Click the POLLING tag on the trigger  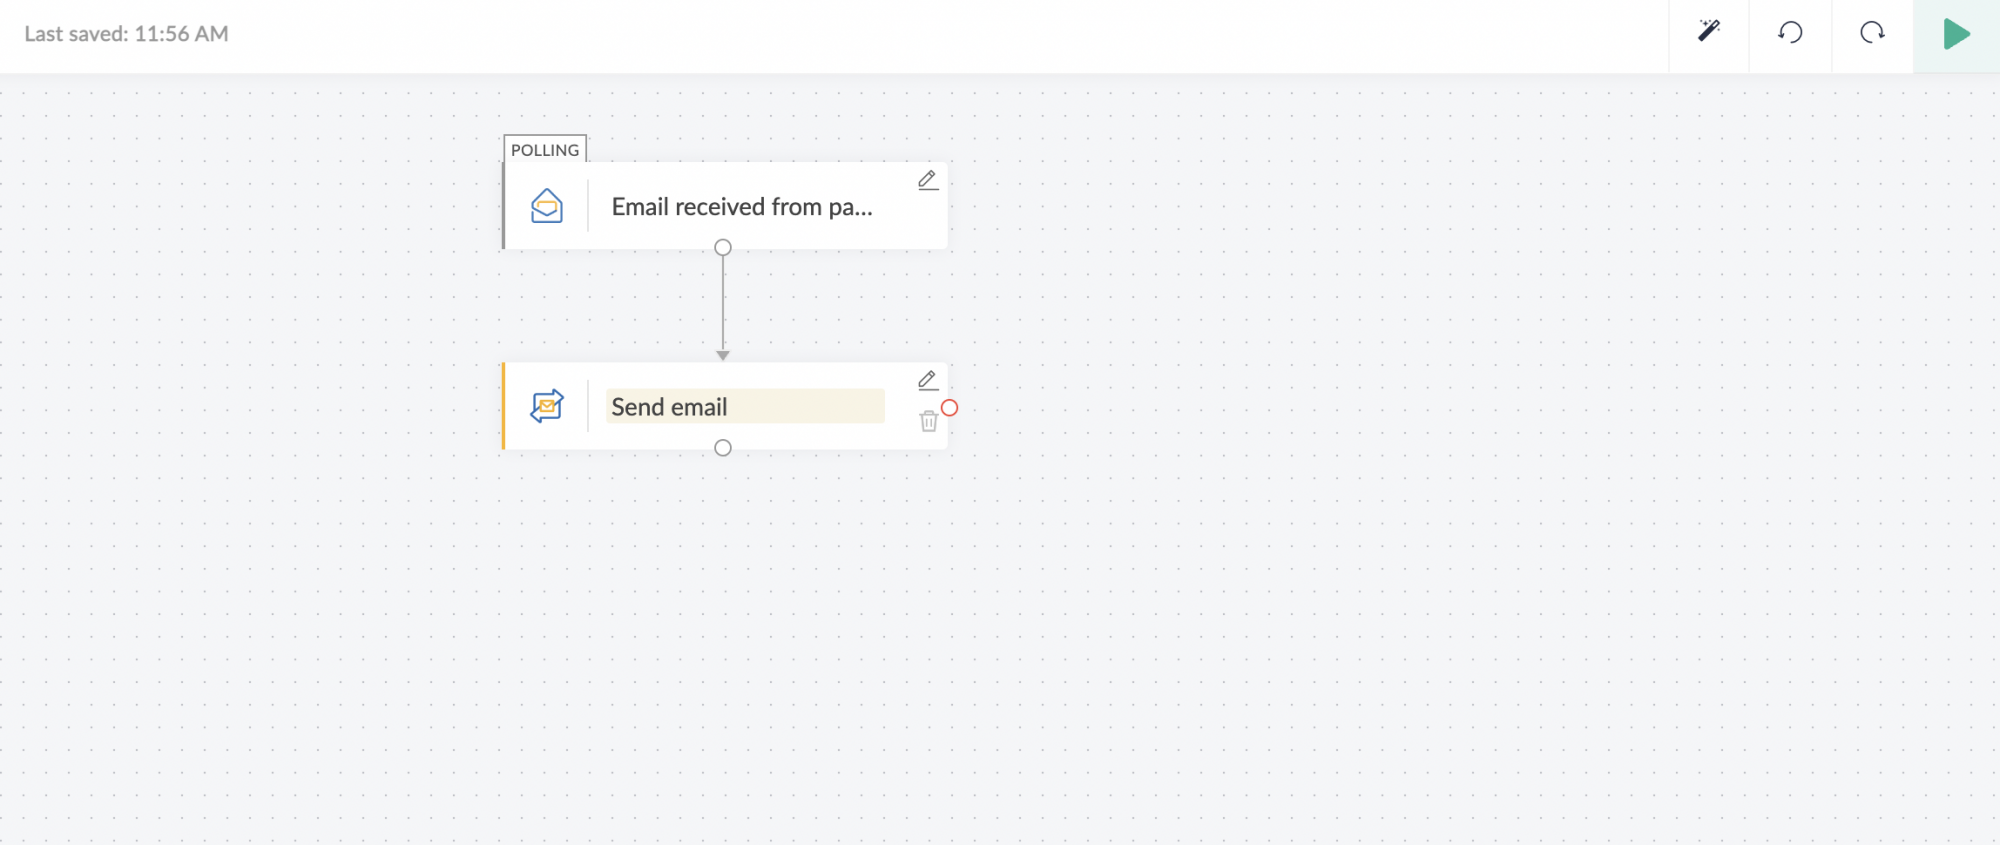tap(545, 150)
